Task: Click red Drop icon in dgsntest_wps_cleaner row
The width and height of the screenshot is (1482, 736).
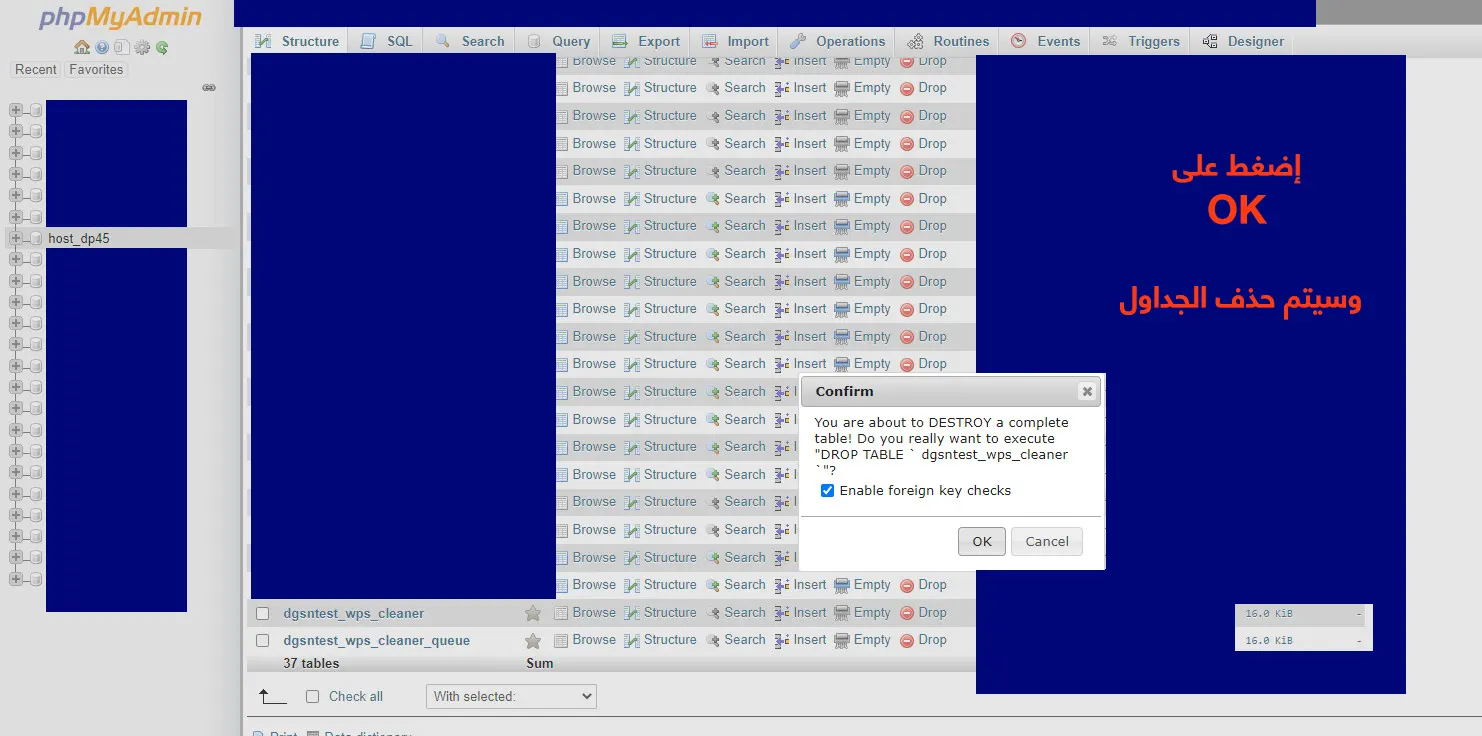Action: [x=907, y=613]
